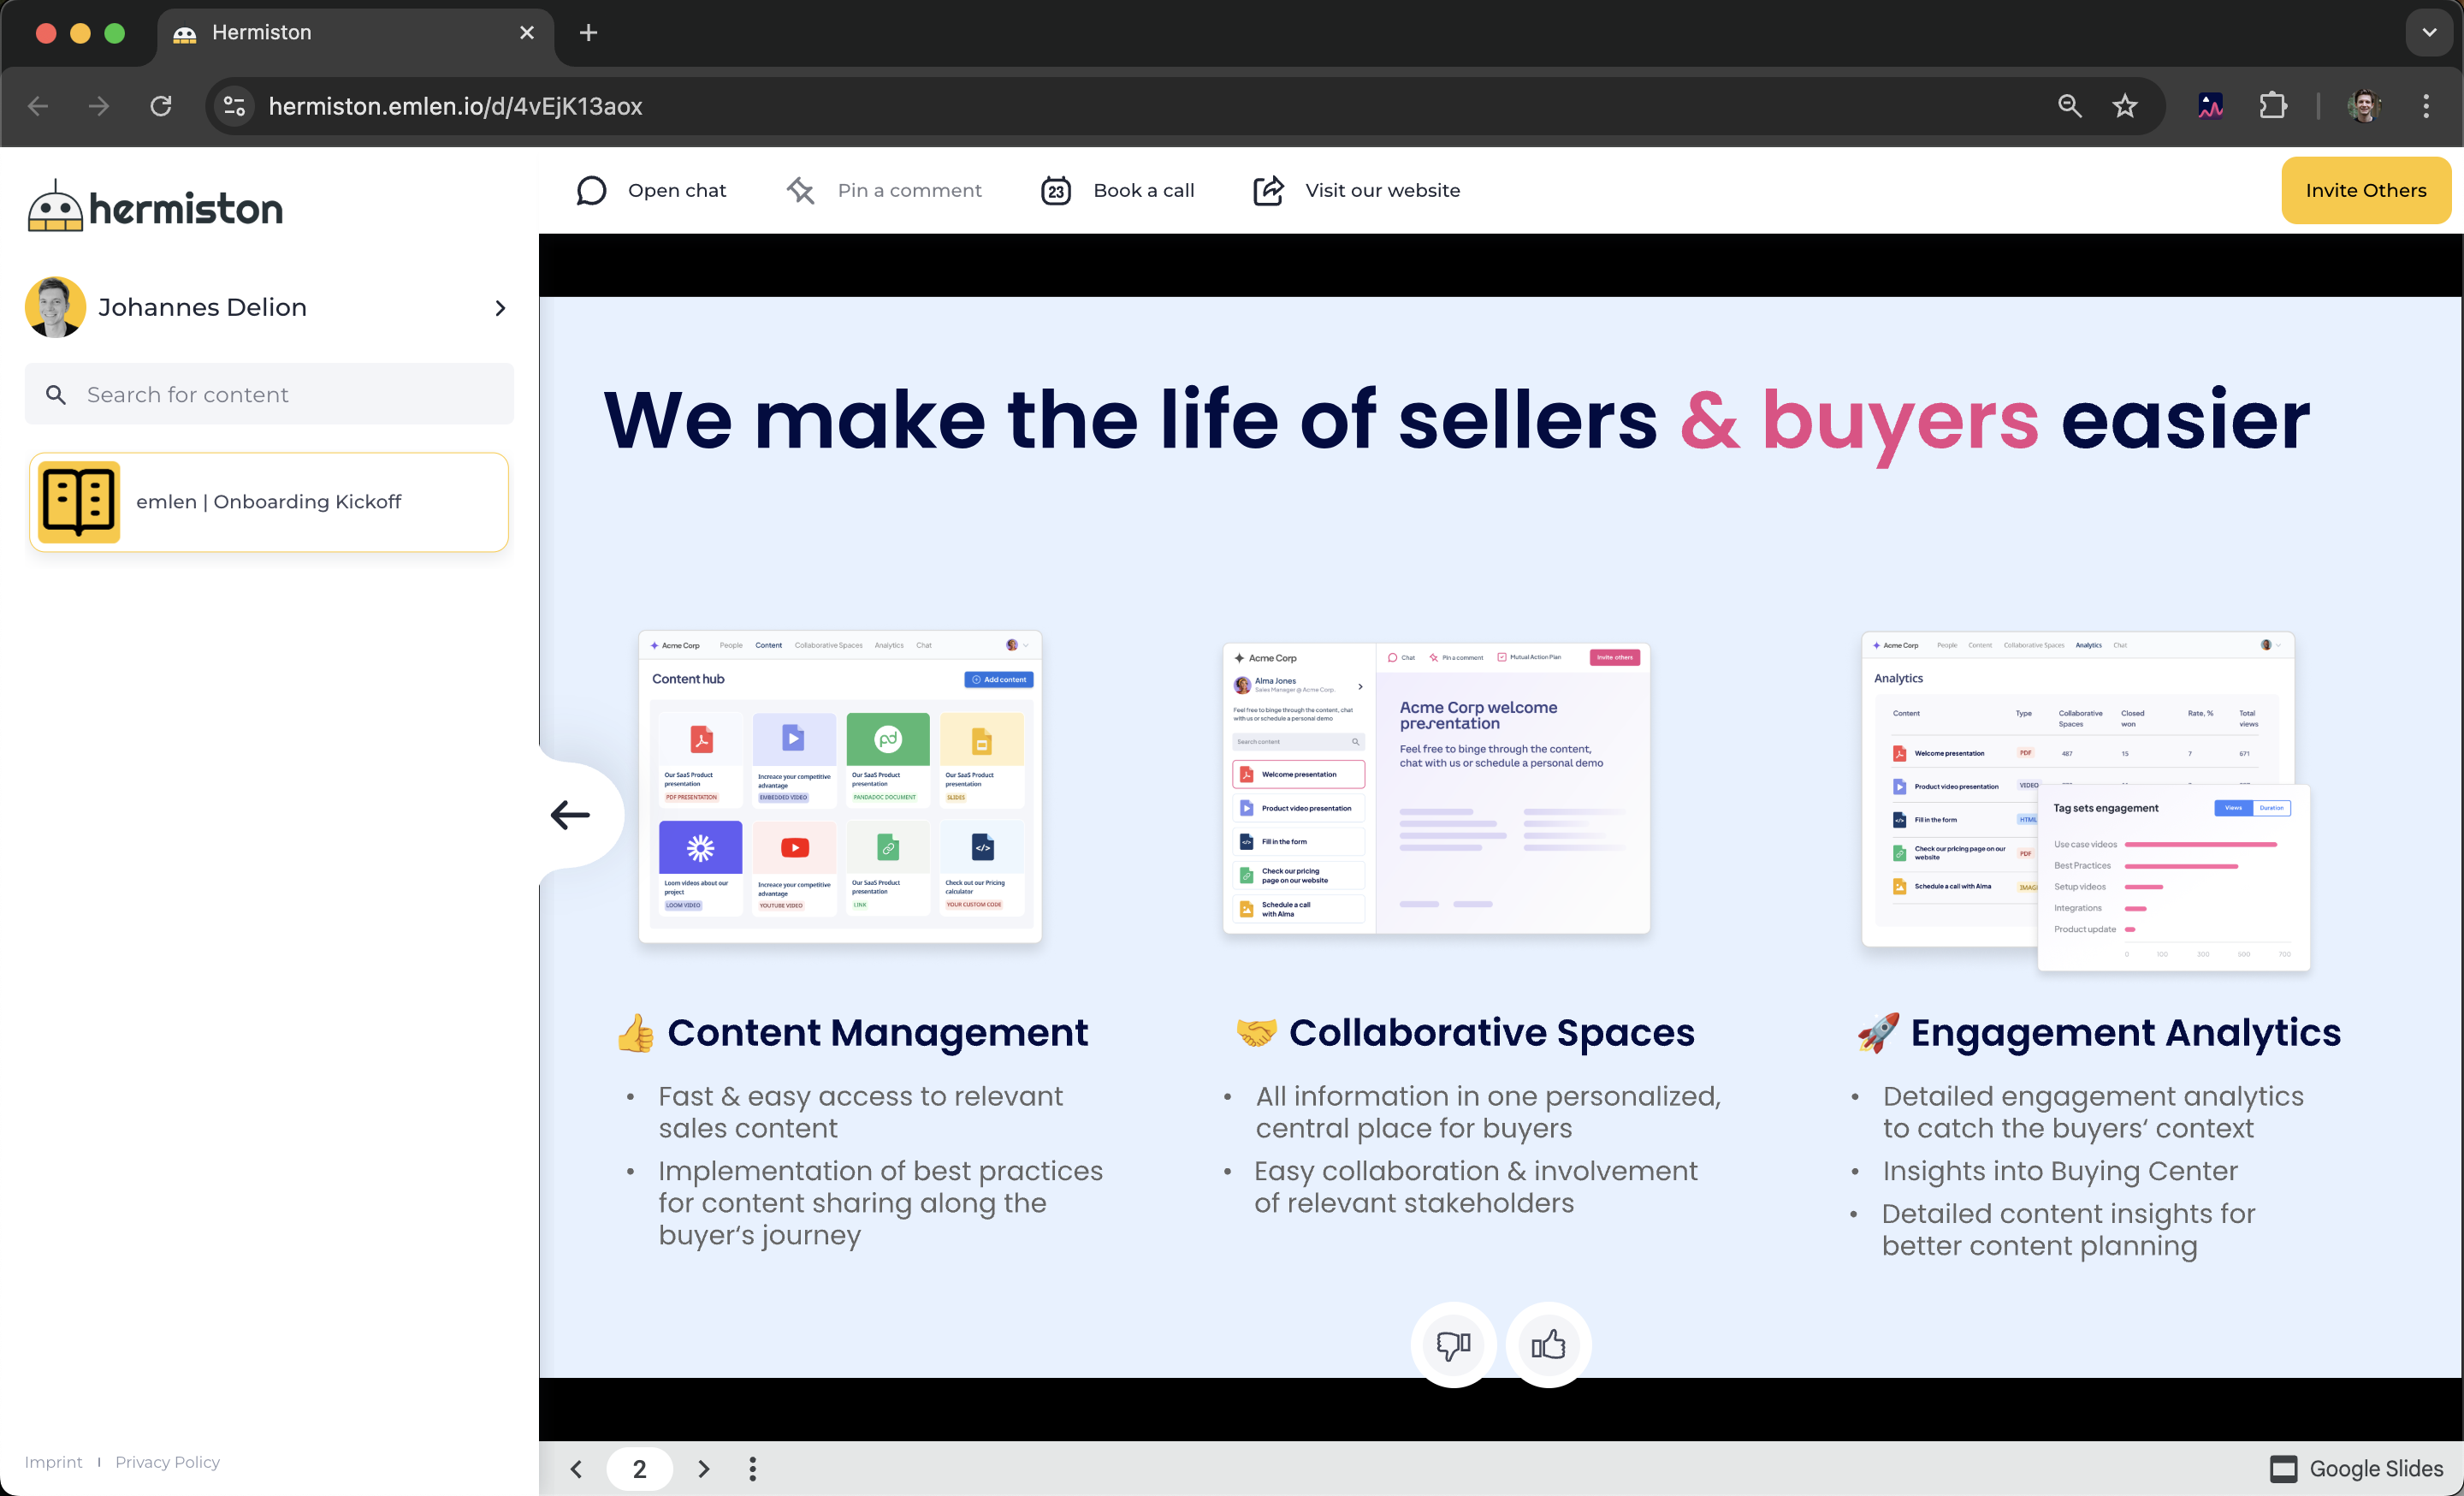Open the tab search dropdown arrow
This screenshot has height=1496, width=2464.
pyautogui.click(x=2429, y=33)
